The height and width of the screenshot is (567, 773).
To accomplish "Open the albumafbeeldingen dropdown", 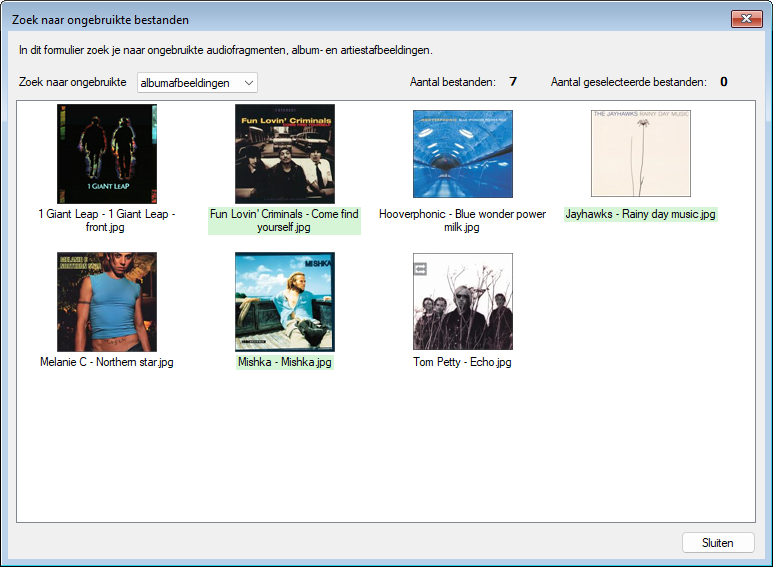I will [197, 83].
